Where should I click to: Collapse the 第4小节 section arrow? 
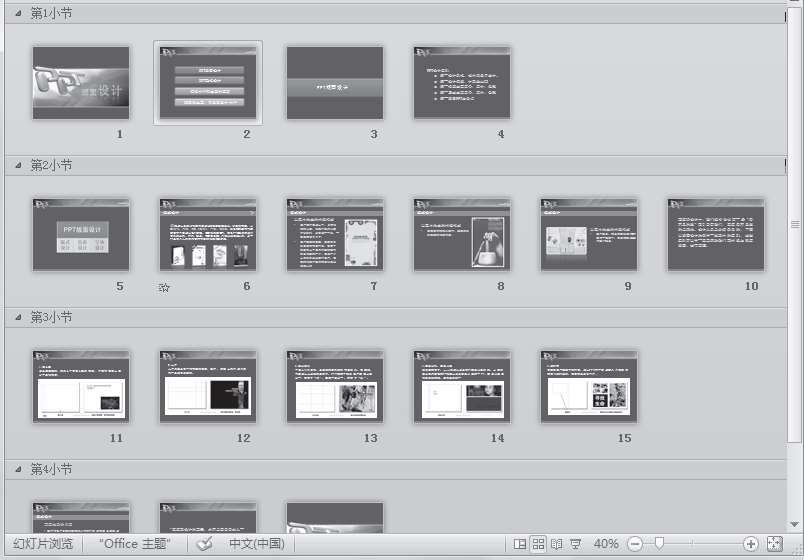coord(18,469)
